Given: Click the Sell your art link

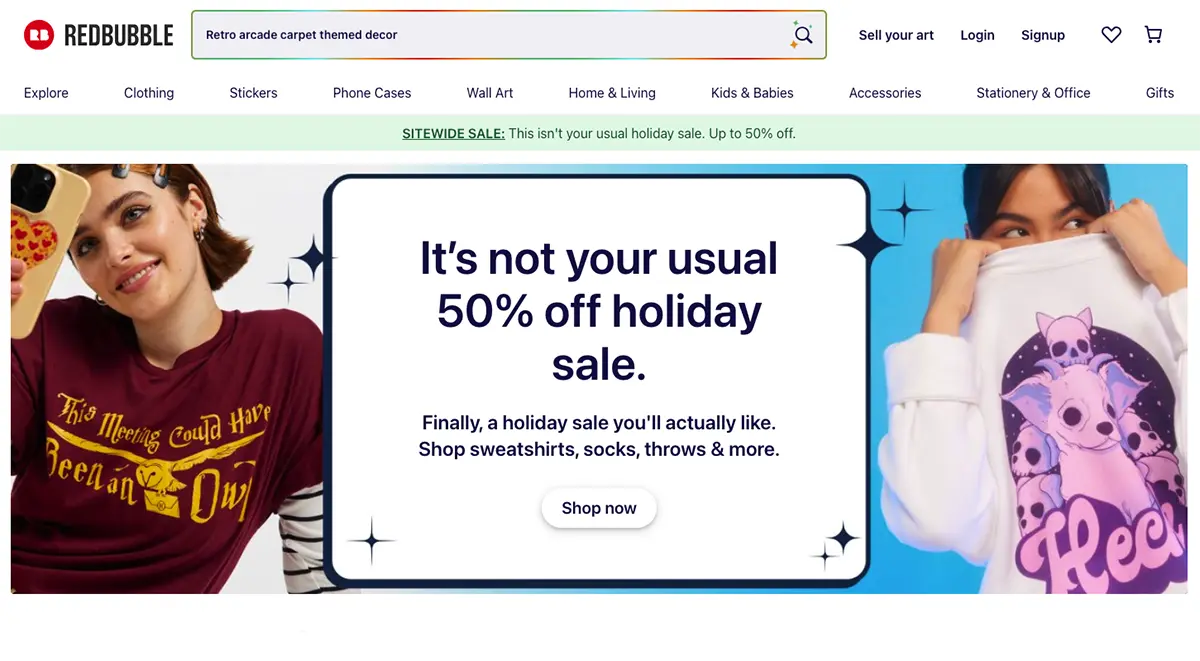Looking at the screenshot, I should [896, 35].
